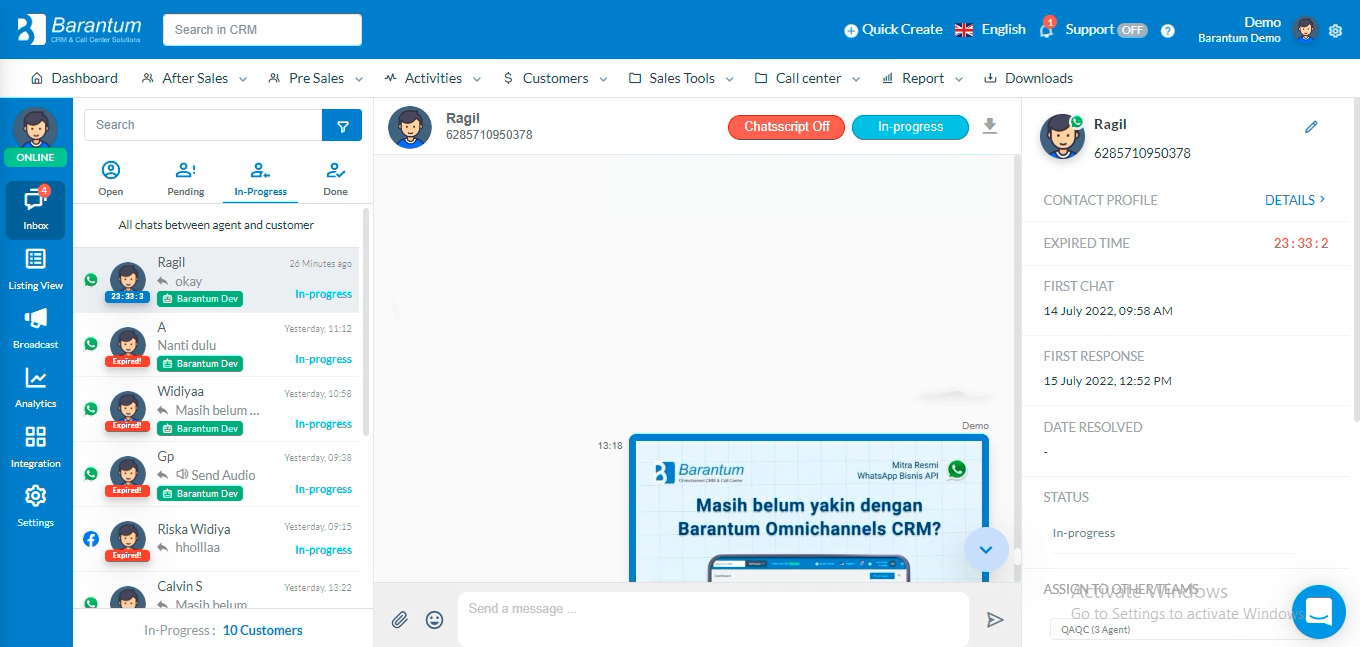Click chat list Search field
Image resolution: width=1360 pixels, height=647 pixels.
(x=203, y=125)
